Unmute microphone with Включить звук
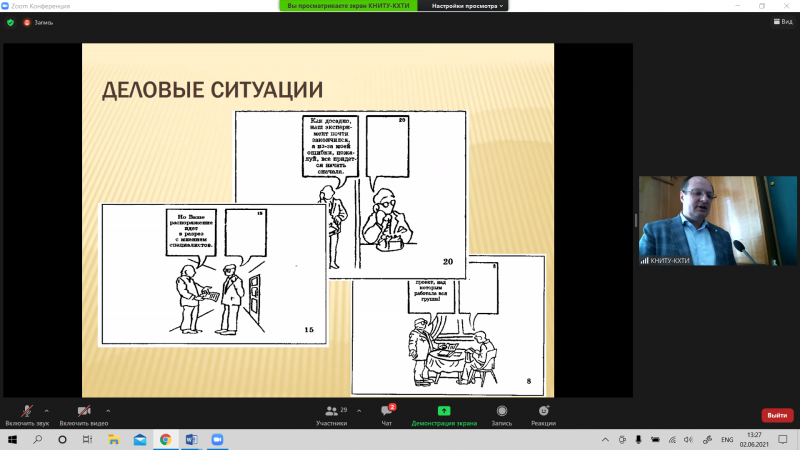 coord(27,414)
